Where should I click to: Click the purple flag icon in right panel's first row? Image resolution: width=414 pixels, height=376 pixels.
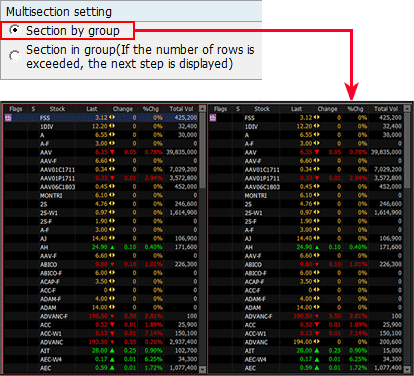point(213,118)
